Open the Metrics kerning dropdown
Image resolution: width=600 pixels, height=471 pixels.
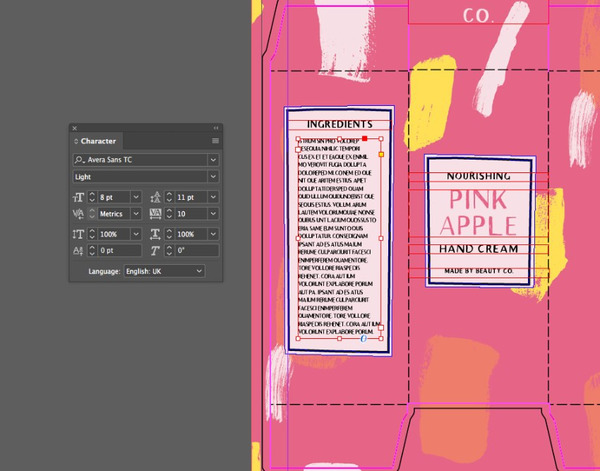136,214
